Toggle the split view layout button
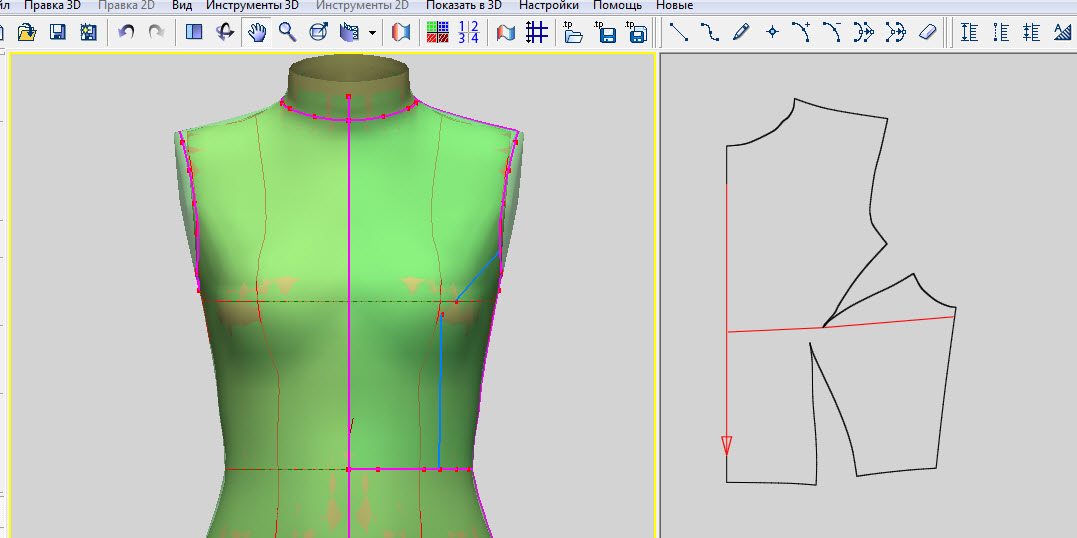Screen dimensions: 1077x538 point(194,32)
